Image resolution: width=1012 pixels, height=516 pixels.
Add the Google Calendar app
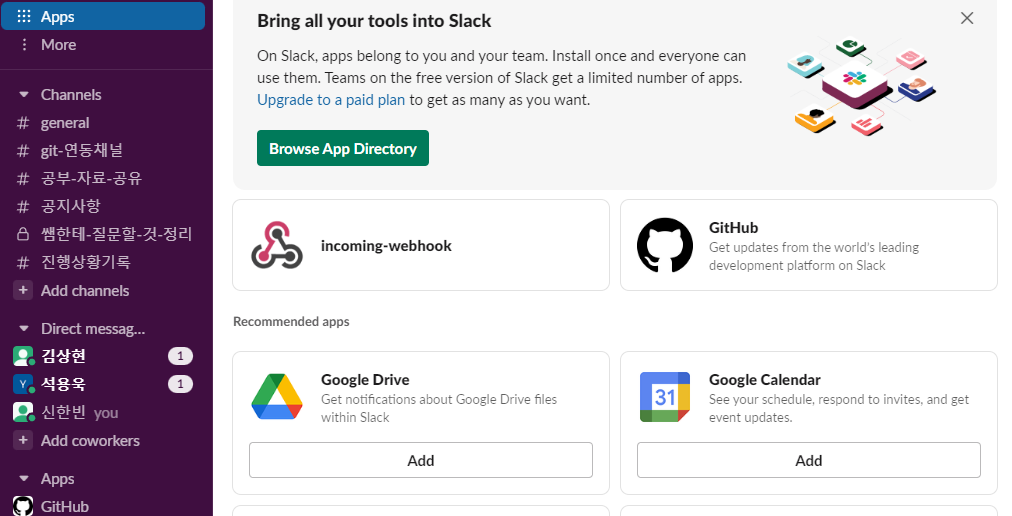click(809, 460)
